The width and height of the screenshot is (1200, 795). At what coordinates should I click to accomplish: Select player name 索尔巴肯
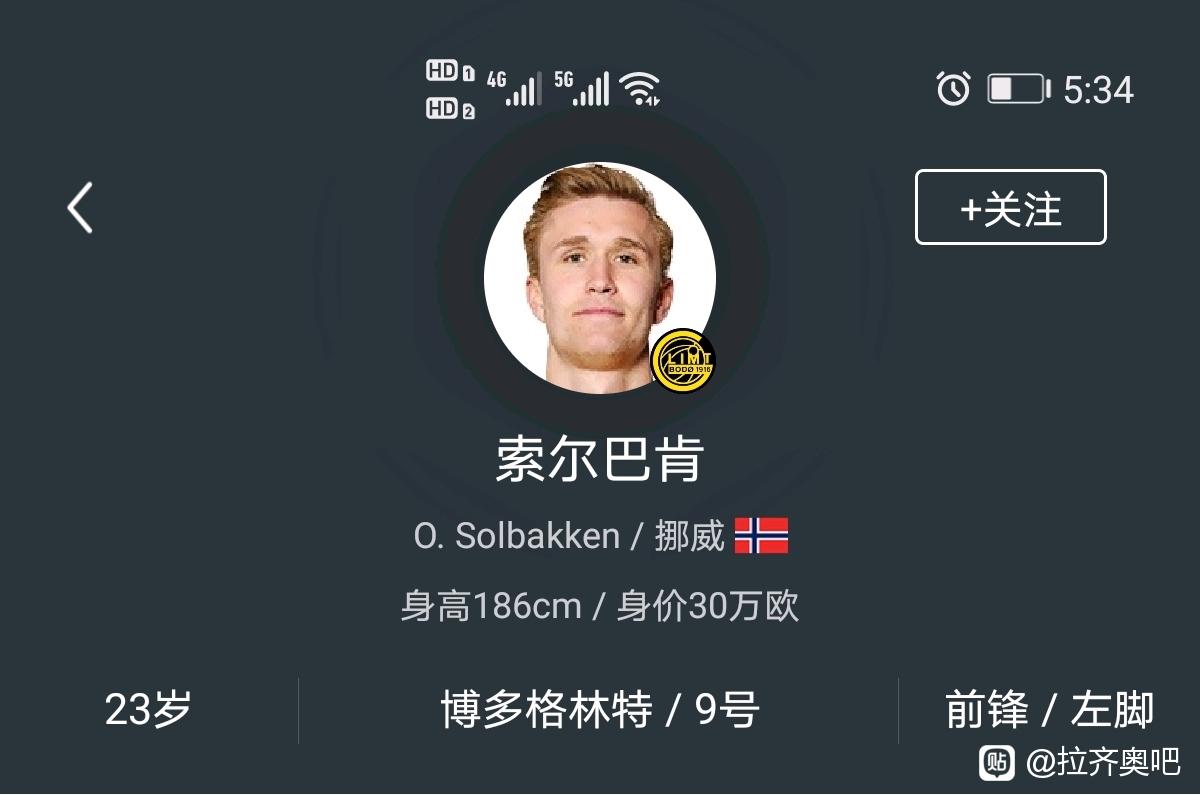tap(600, 460)
